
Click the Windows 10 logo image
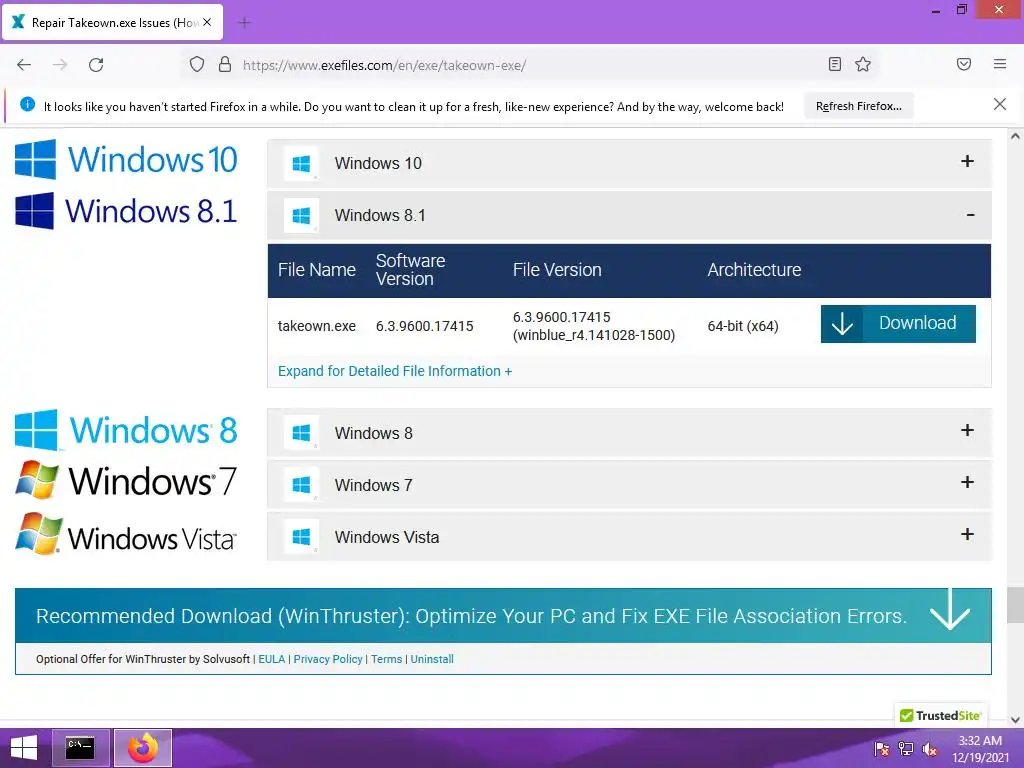tap(126, 159)
